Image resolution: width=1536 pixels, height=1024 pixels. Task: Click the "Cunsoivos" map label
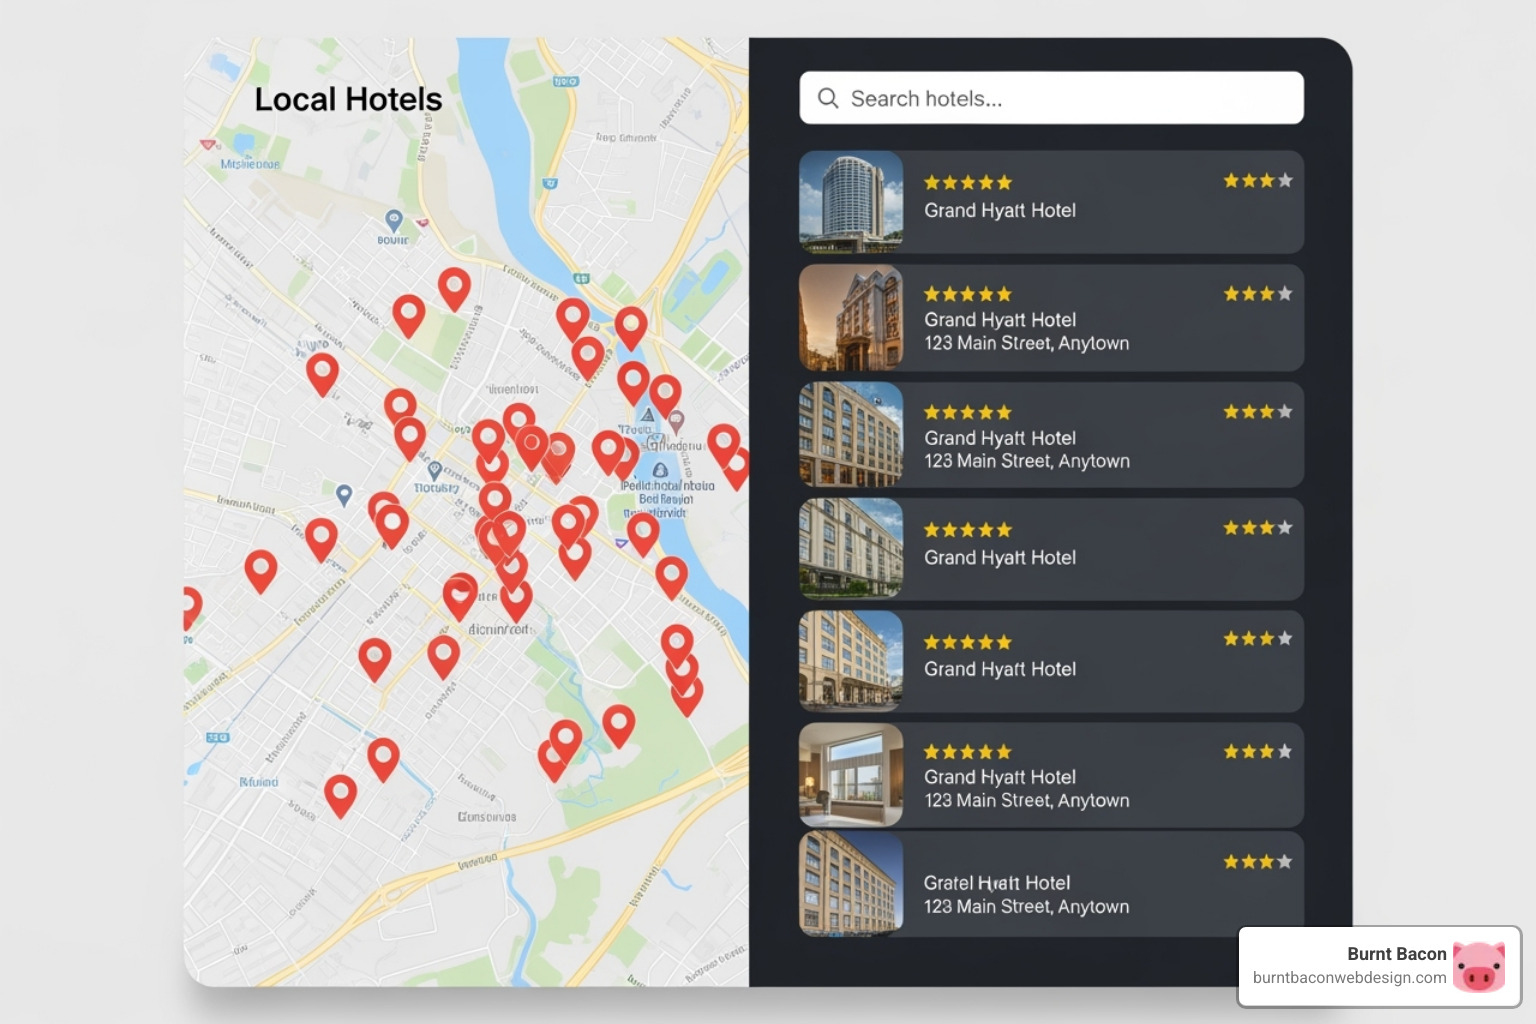(x=487, y=817)
